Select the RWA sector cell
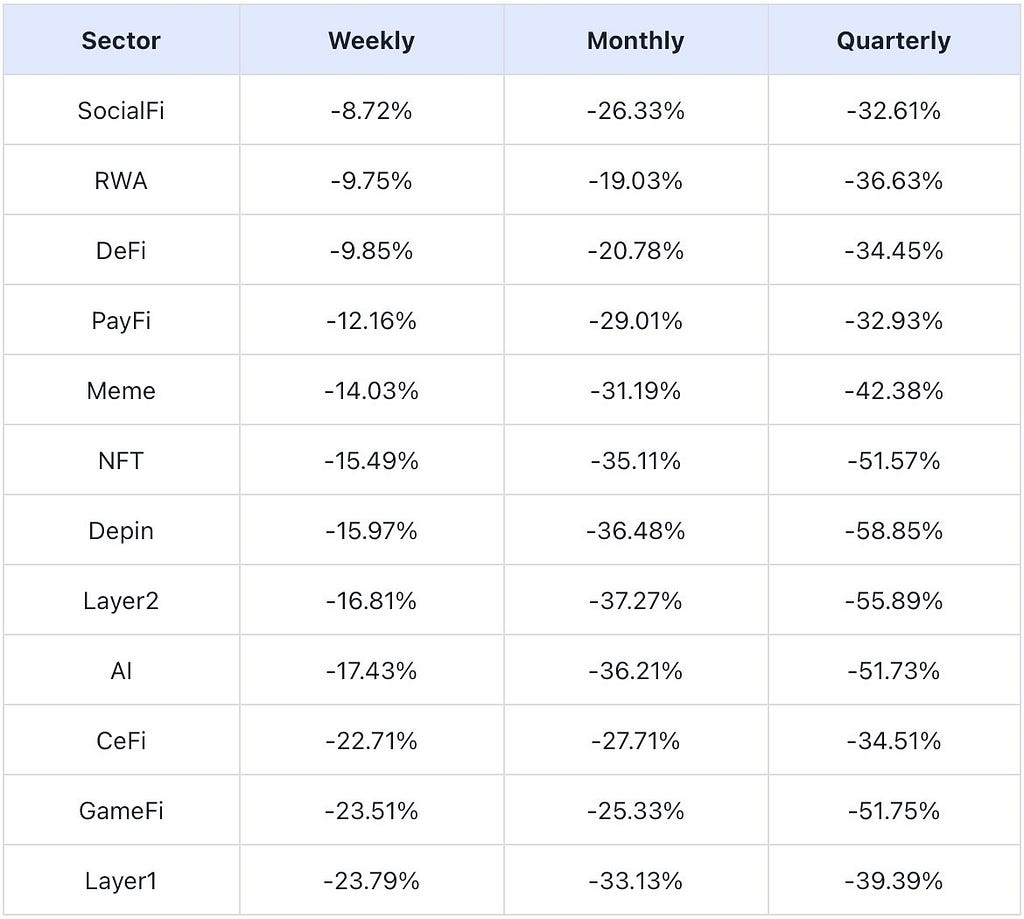This screenshot has height=919, width=1024. [x=121, y=180]
